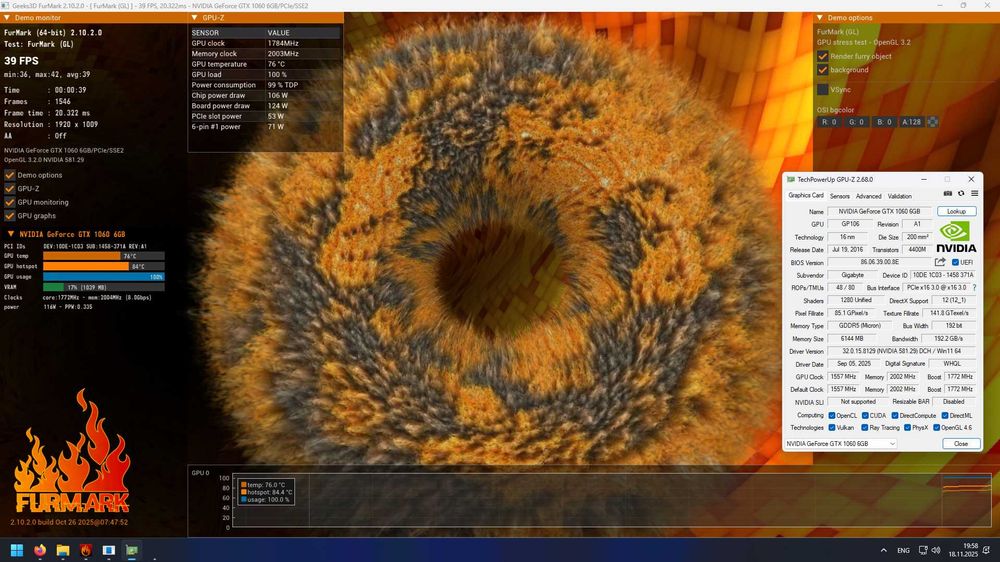The width and height of the screenshot is (1000, 562).
Task: Open the clock and date flyout
Action: coord(963,550)
